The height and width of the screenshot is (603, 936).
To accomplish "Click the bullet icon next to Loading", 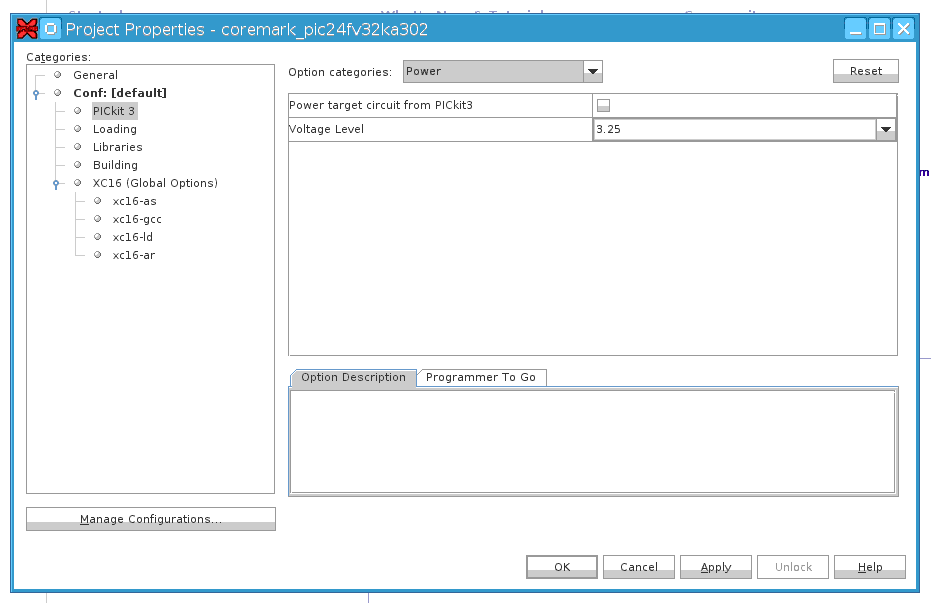I will tap(78, 128).
